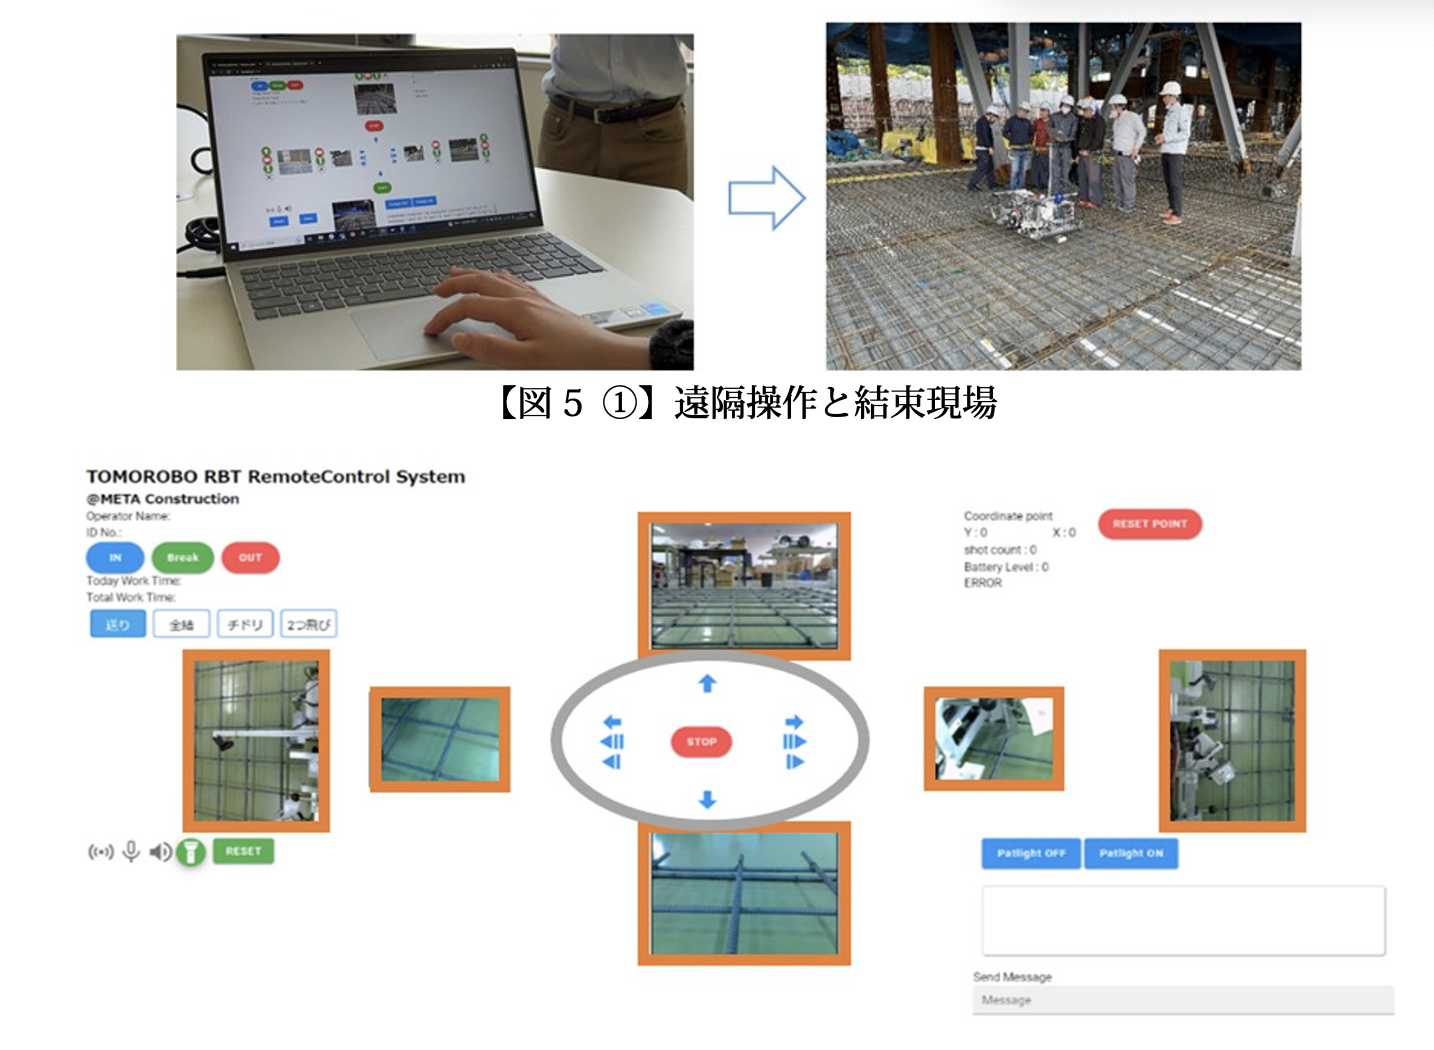Image resolution: width=1434 pixels, height=1050 pixels.
Task: Click the broadcast signal icon
Action: point(101,852)
